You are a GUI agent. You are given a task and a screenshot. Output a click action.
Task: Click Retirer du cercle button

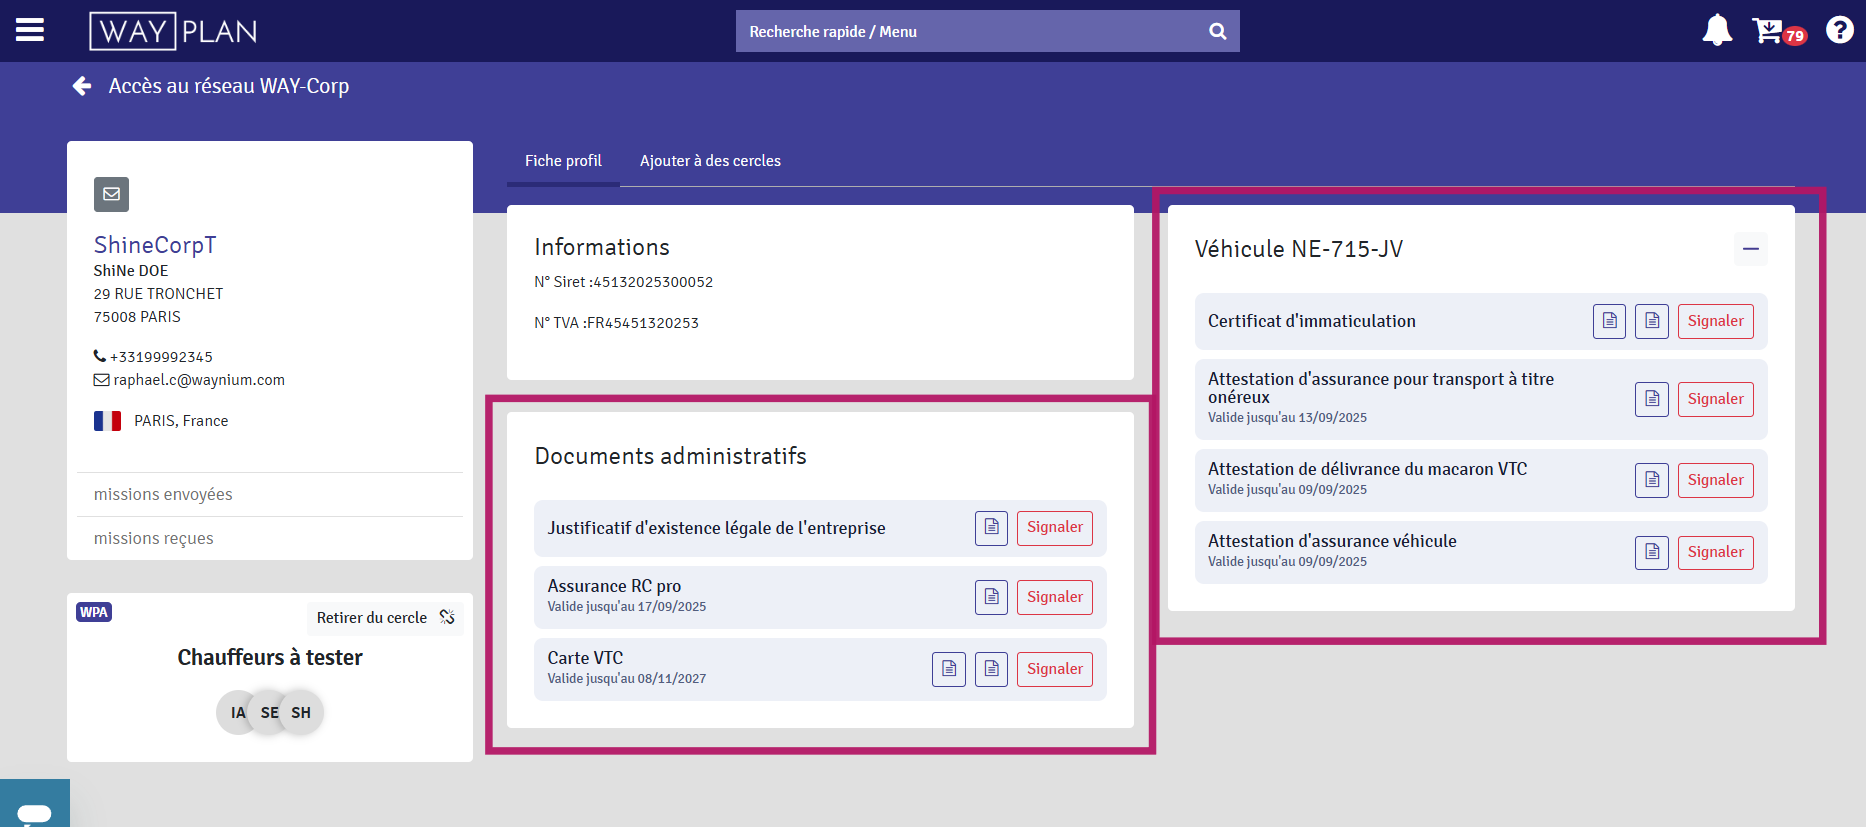(384, 618)
